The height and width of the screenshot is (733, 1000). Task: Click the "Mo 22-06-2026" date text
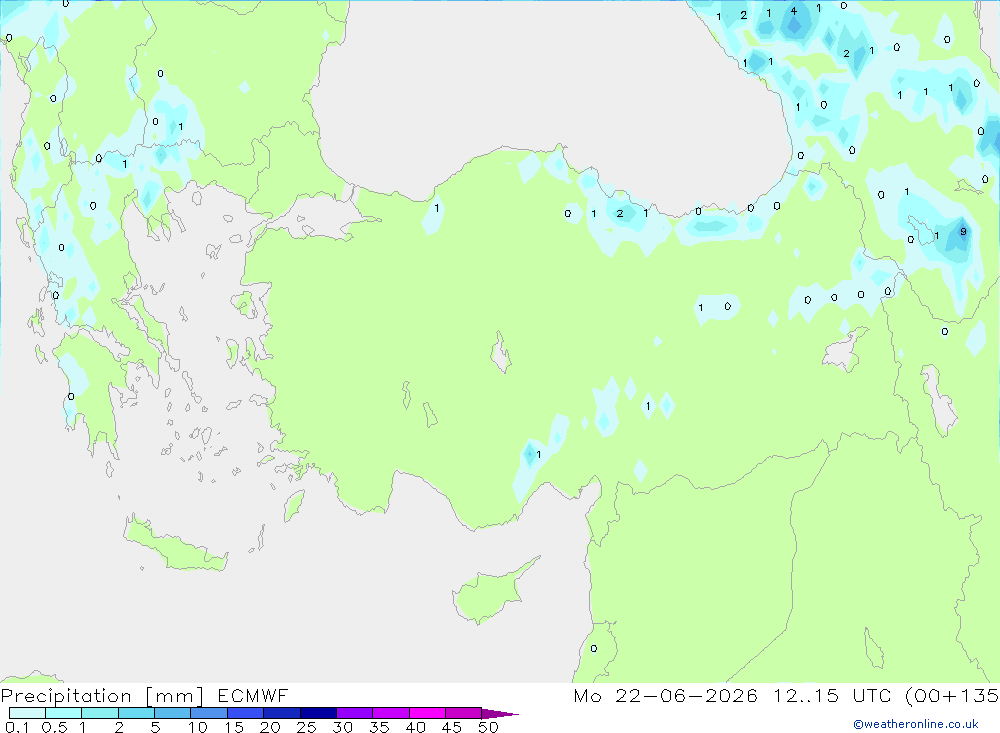pyautogui.click(x=665, y=696)
